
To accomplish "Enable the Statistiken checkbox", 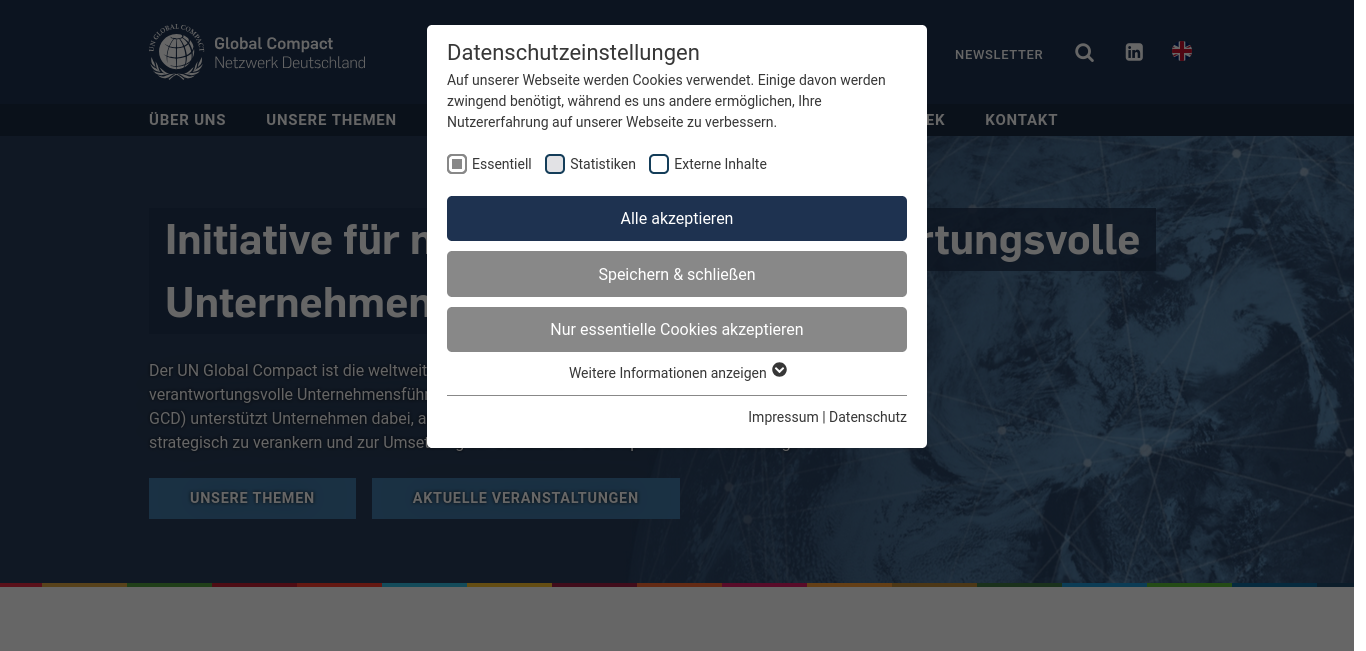I will [555, 164].
